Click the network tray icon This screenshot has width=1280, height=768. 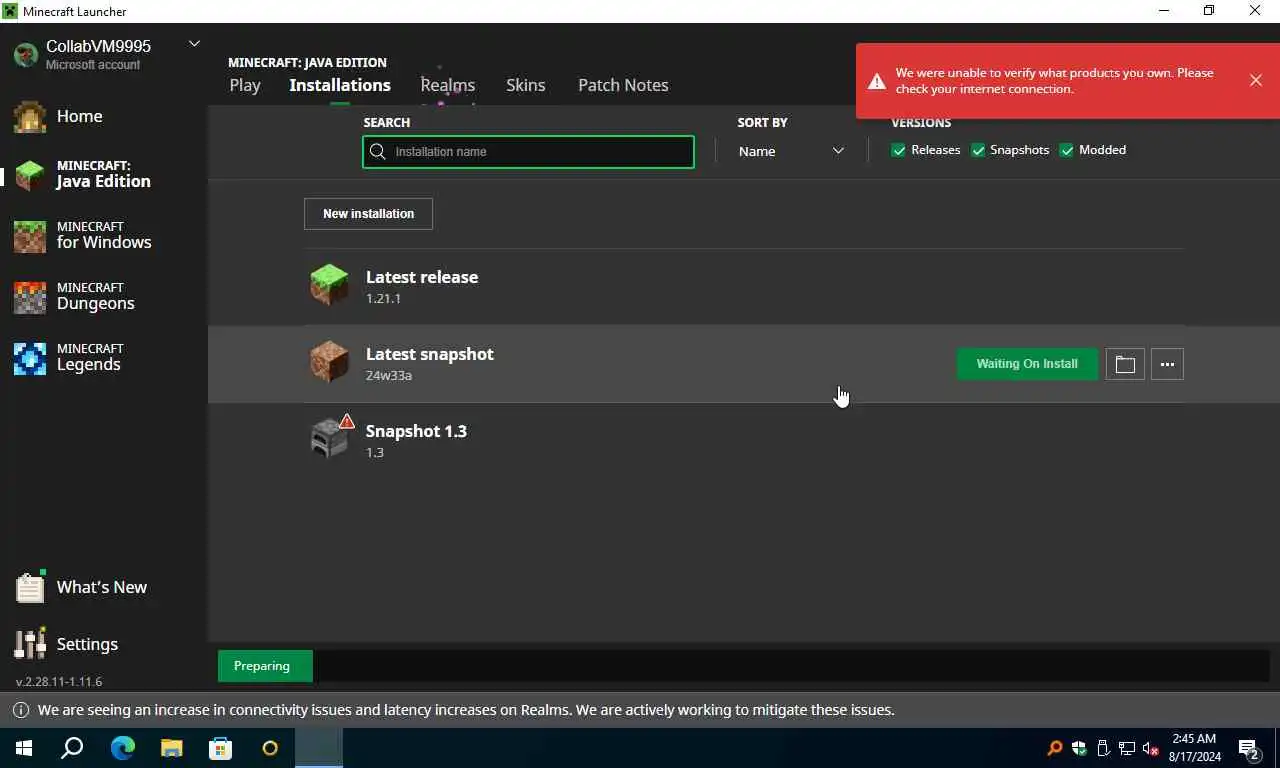tap(1127, 748)
